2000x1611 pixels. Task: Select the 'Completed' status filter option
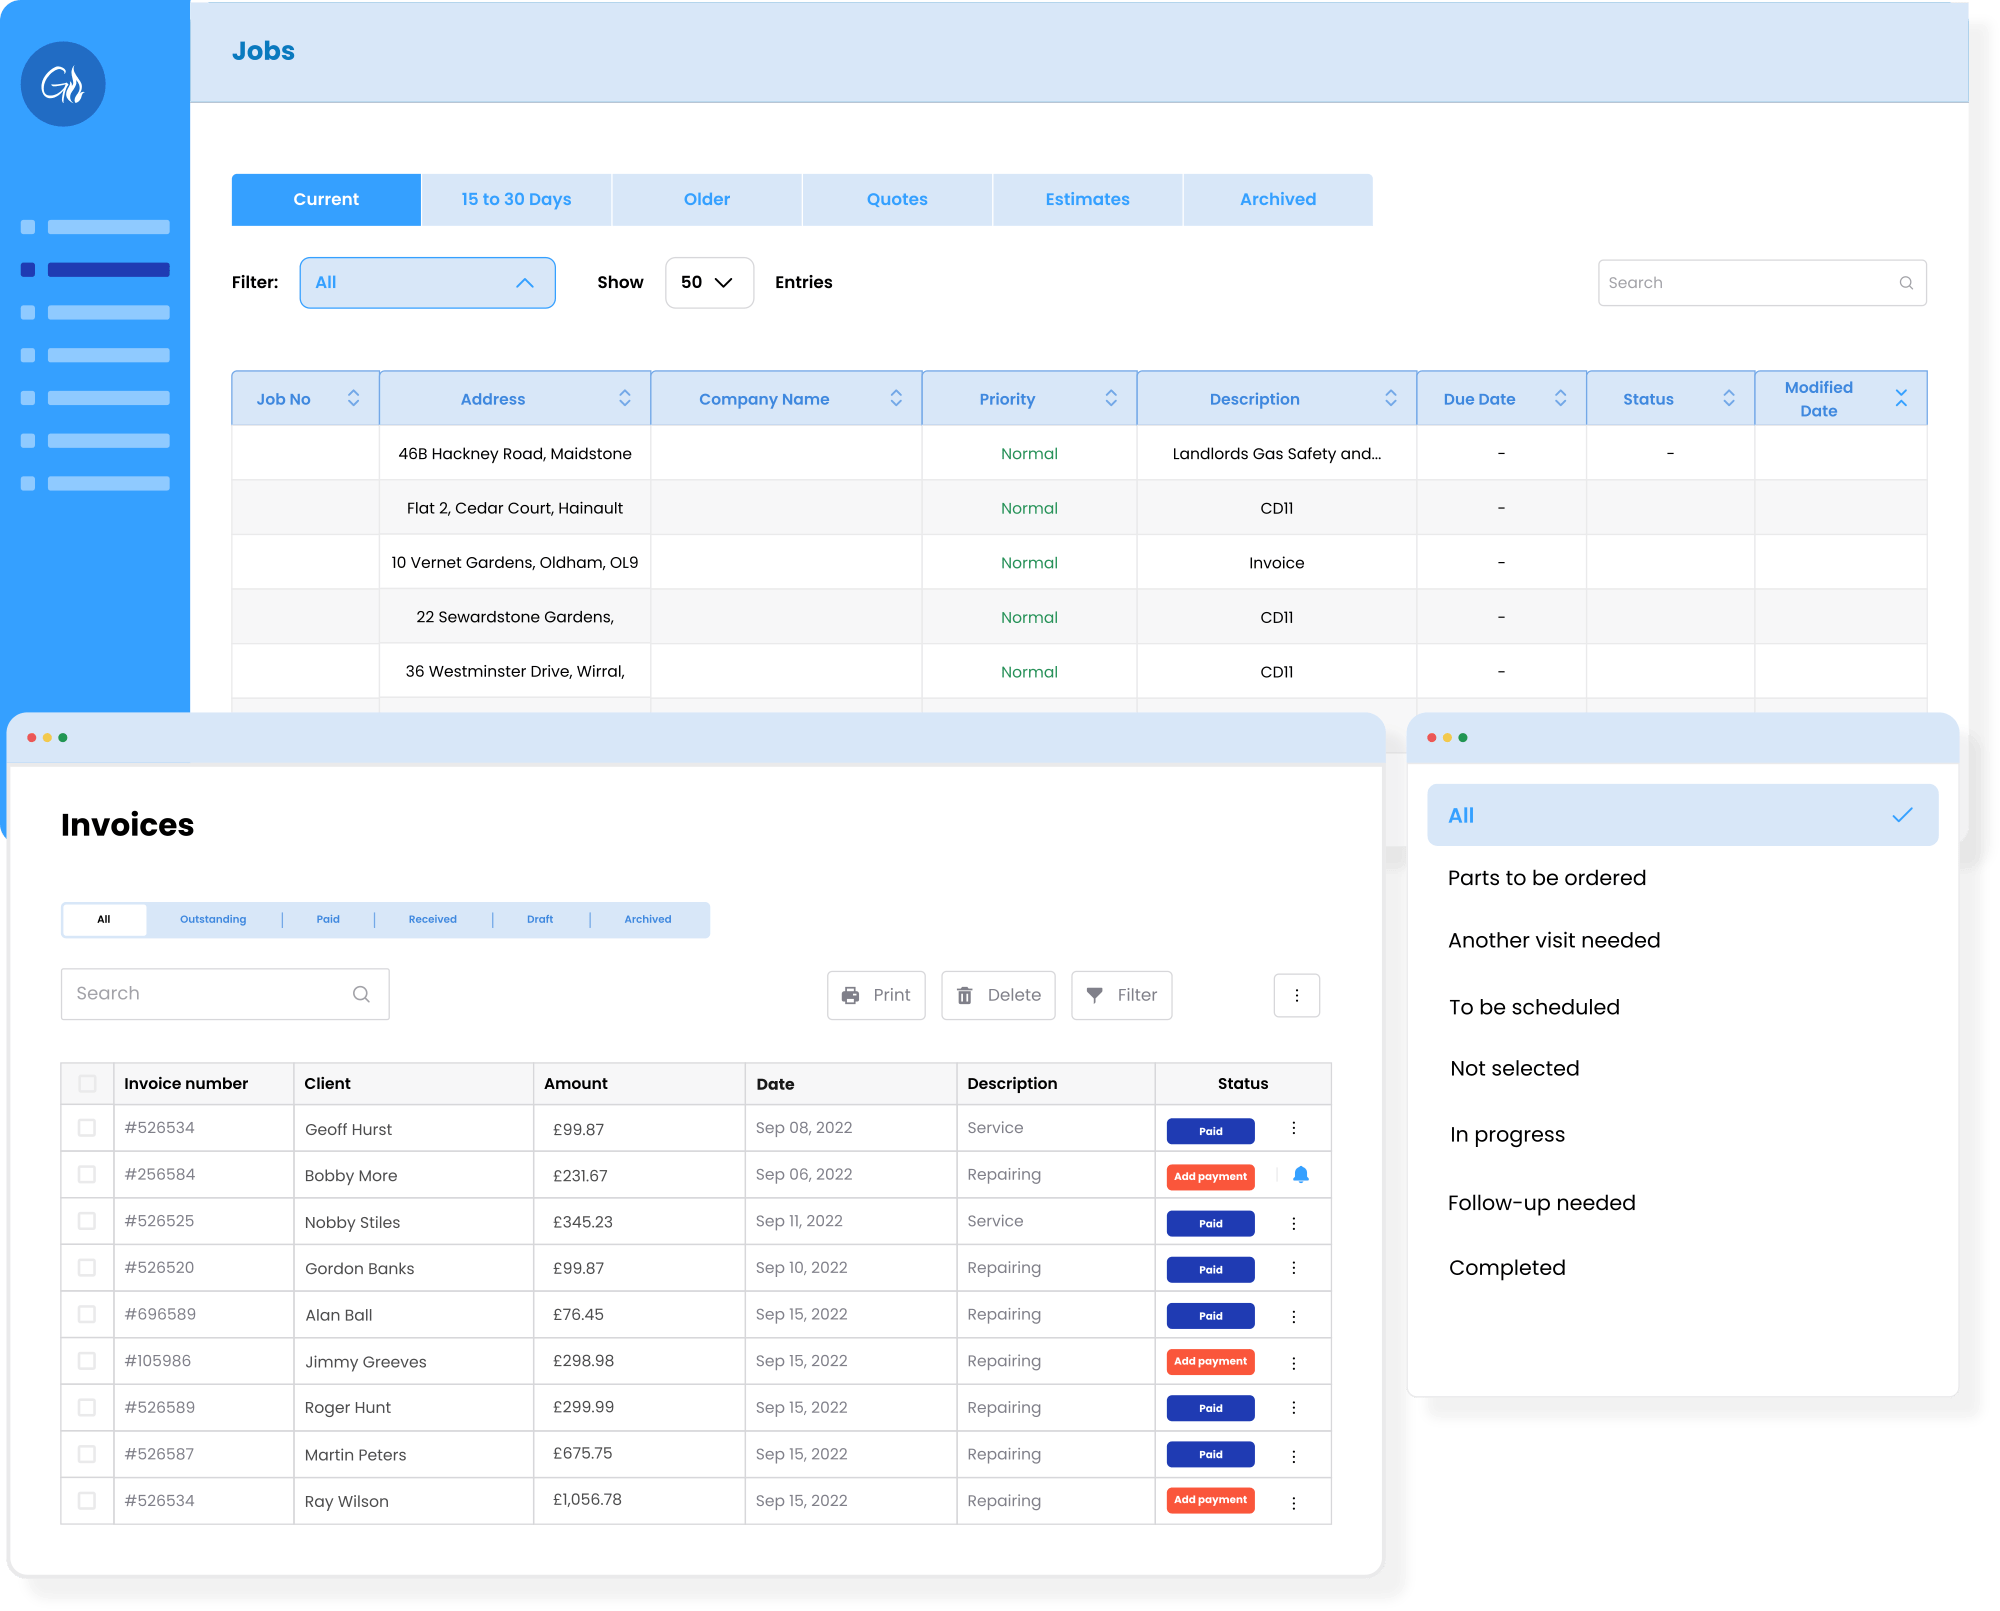[1505, 1266]
